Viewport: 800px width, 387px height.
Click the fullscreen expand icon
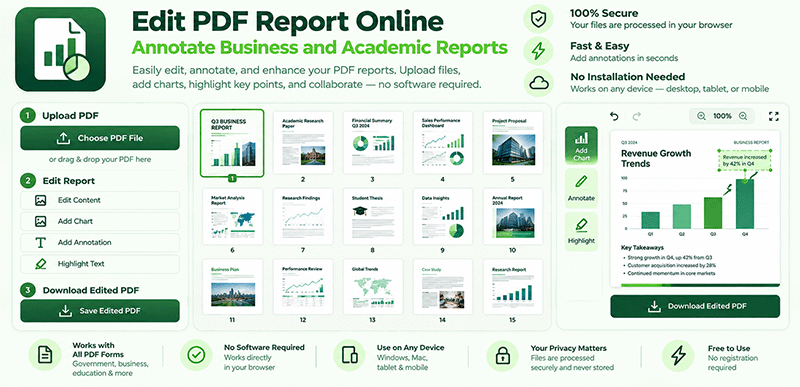click(773, 116)
